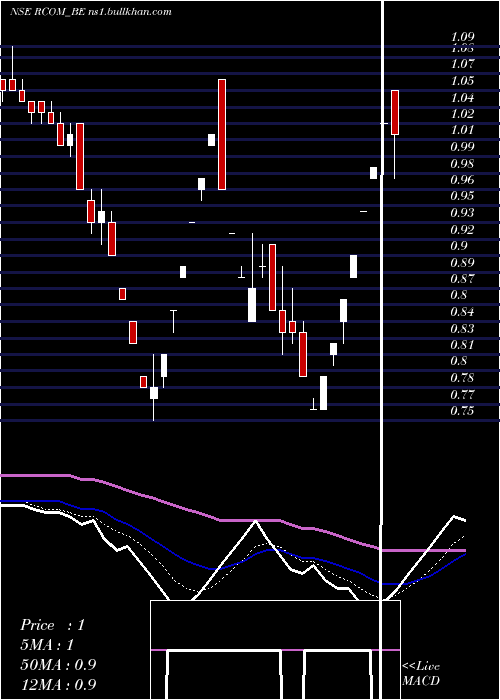Click the 0.95 price axis label
Viewport: 500px width, 700px height.
(x=462, y=196)
